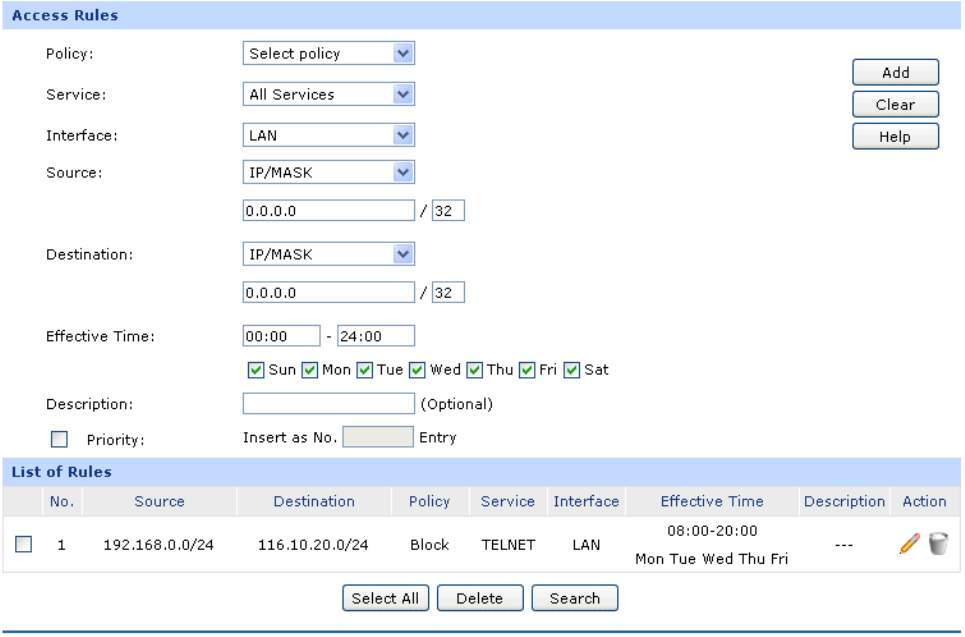Click the Description column header

click(844, 502)
